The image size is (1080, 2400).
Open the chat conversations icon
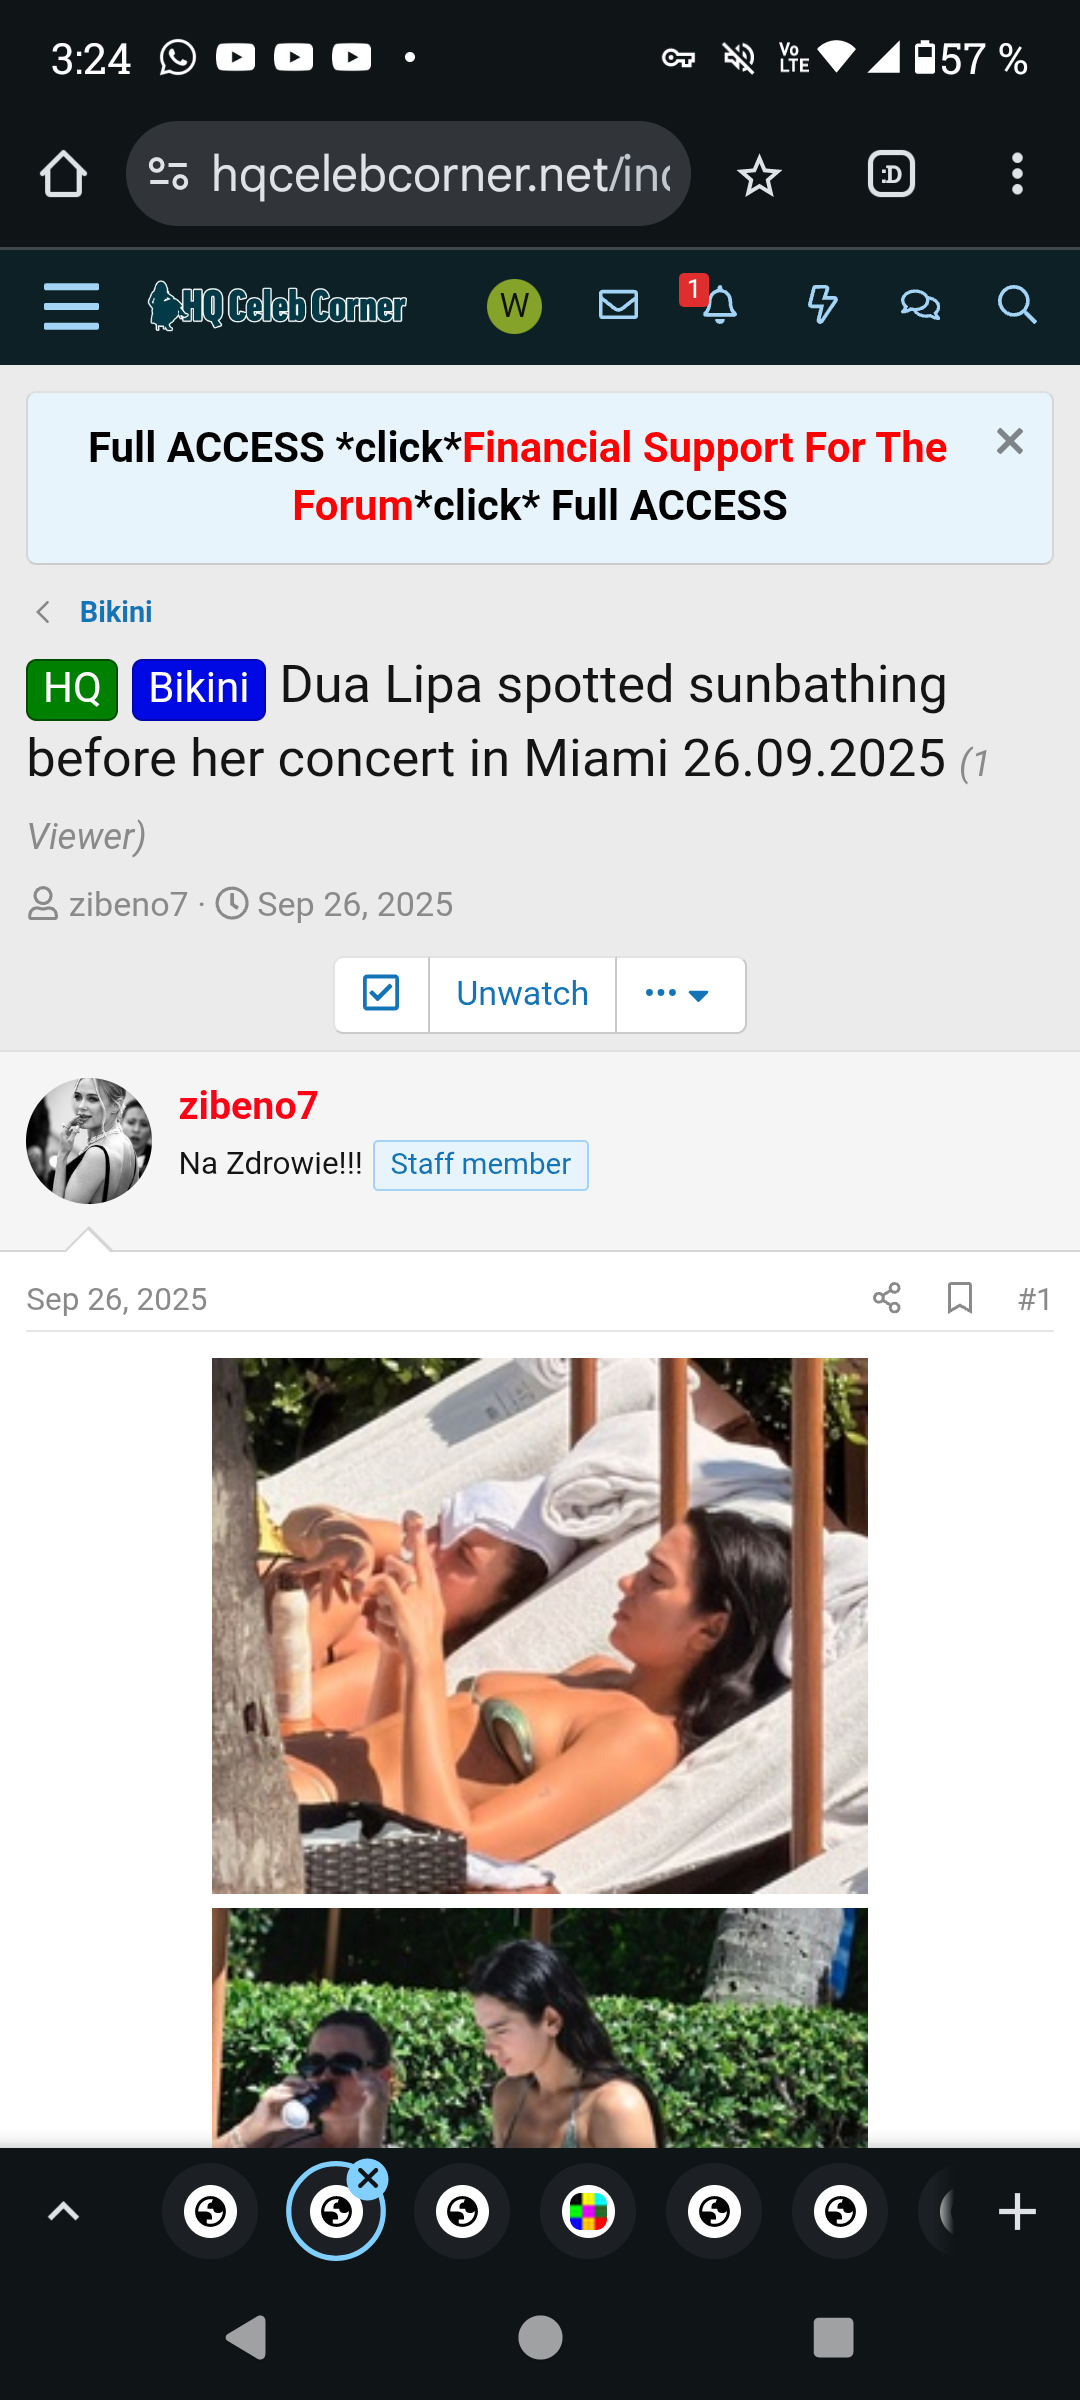920,304
